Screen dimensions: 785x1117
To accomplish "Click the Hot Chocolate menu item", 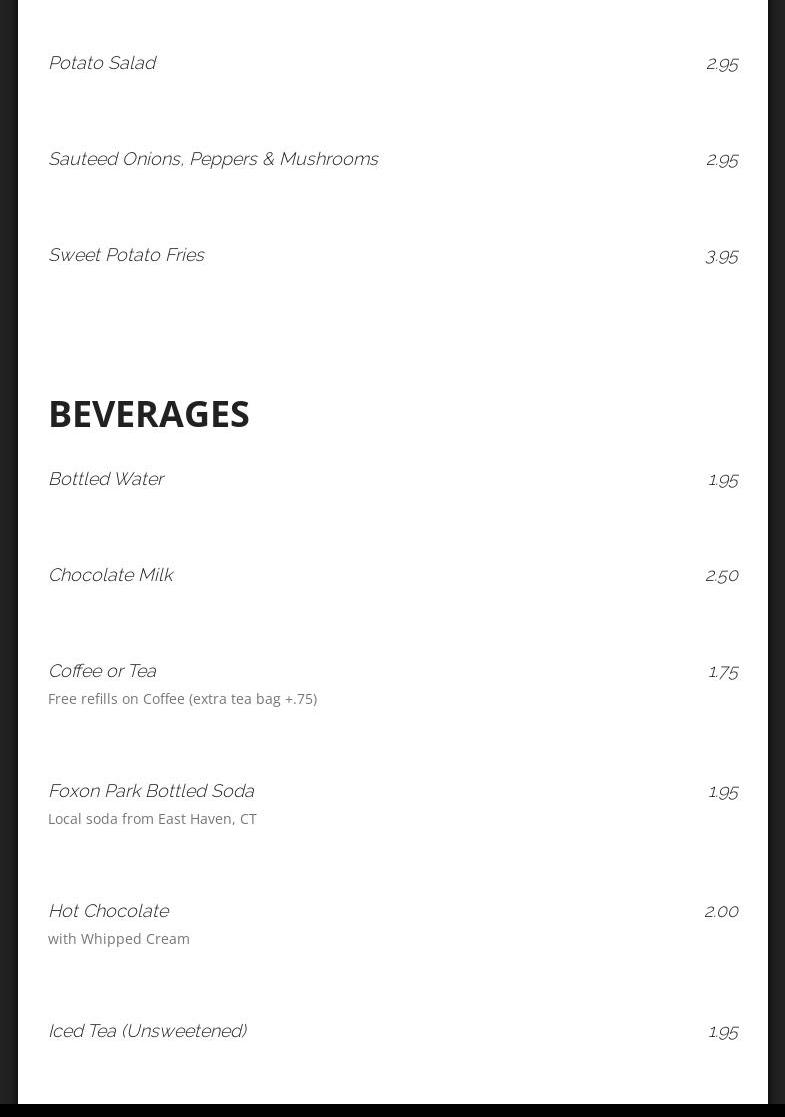I will (x=108, y=911).
